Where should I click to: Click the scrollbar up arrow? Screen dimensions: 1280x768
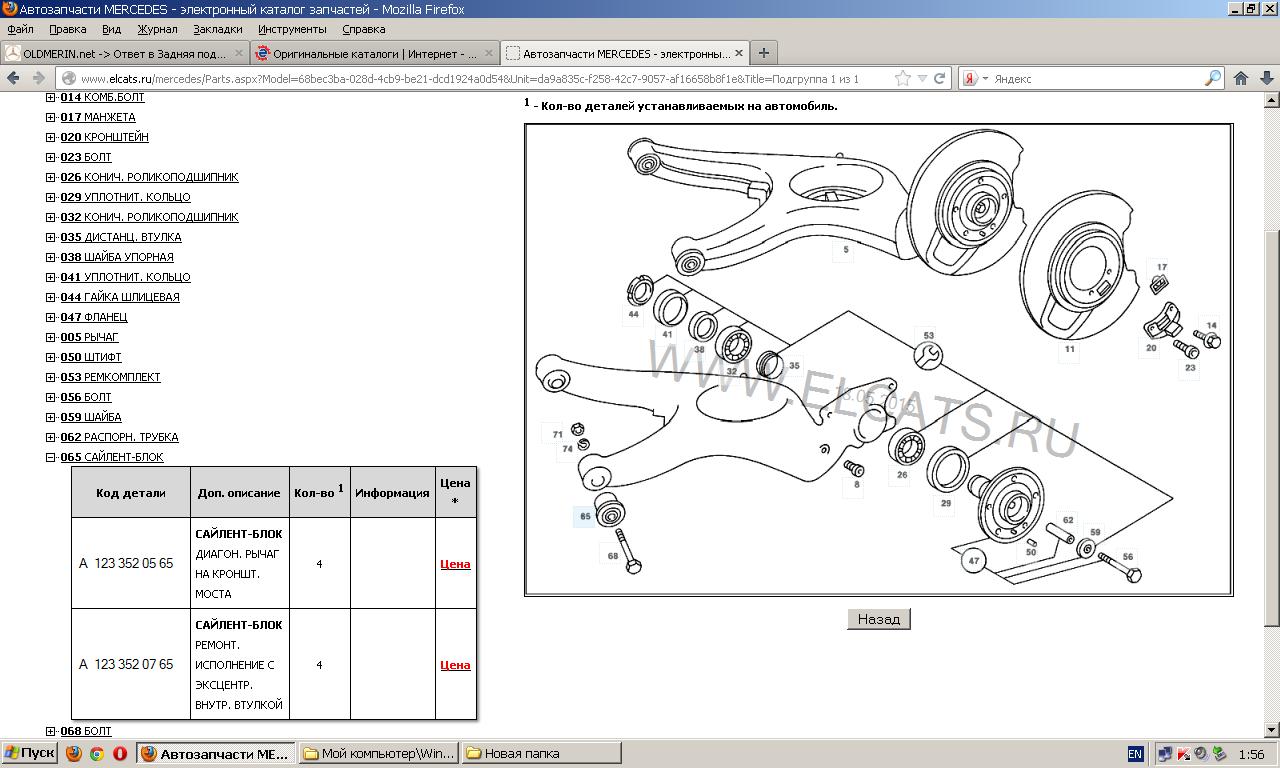[x=1272, y=100]
